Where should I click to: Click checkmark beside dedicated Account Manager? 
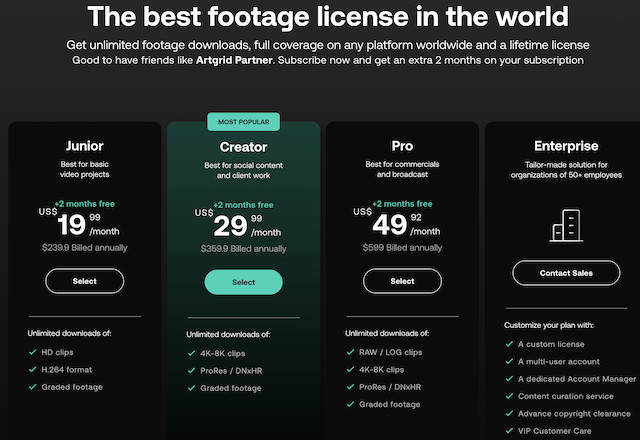[x=509, y=378]
